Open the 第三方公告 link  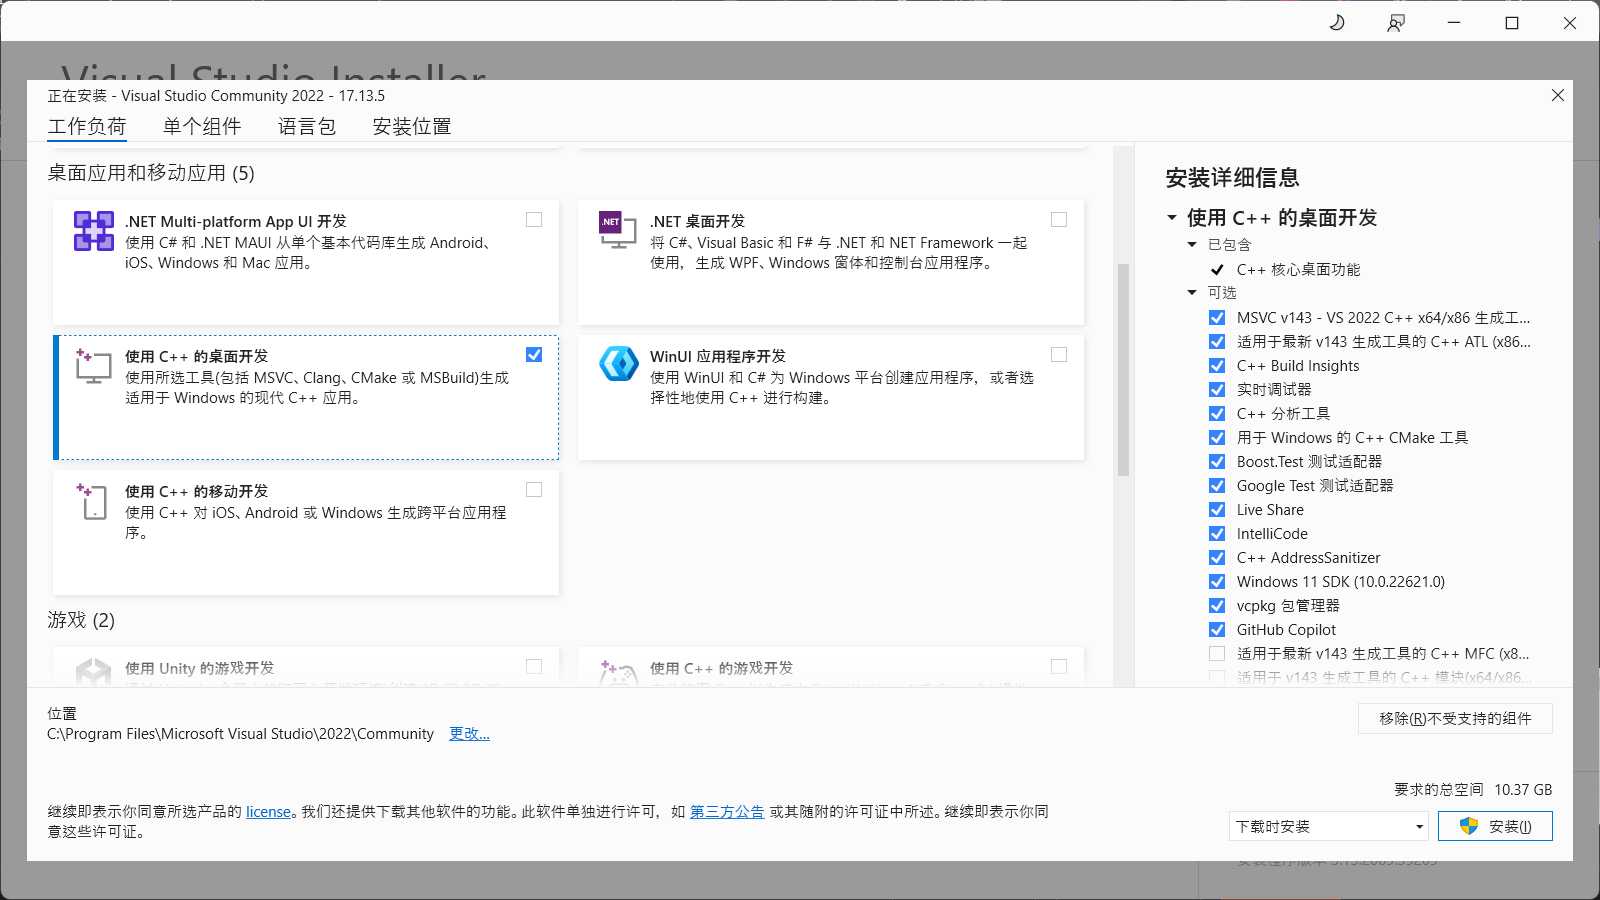coord(727,812)
